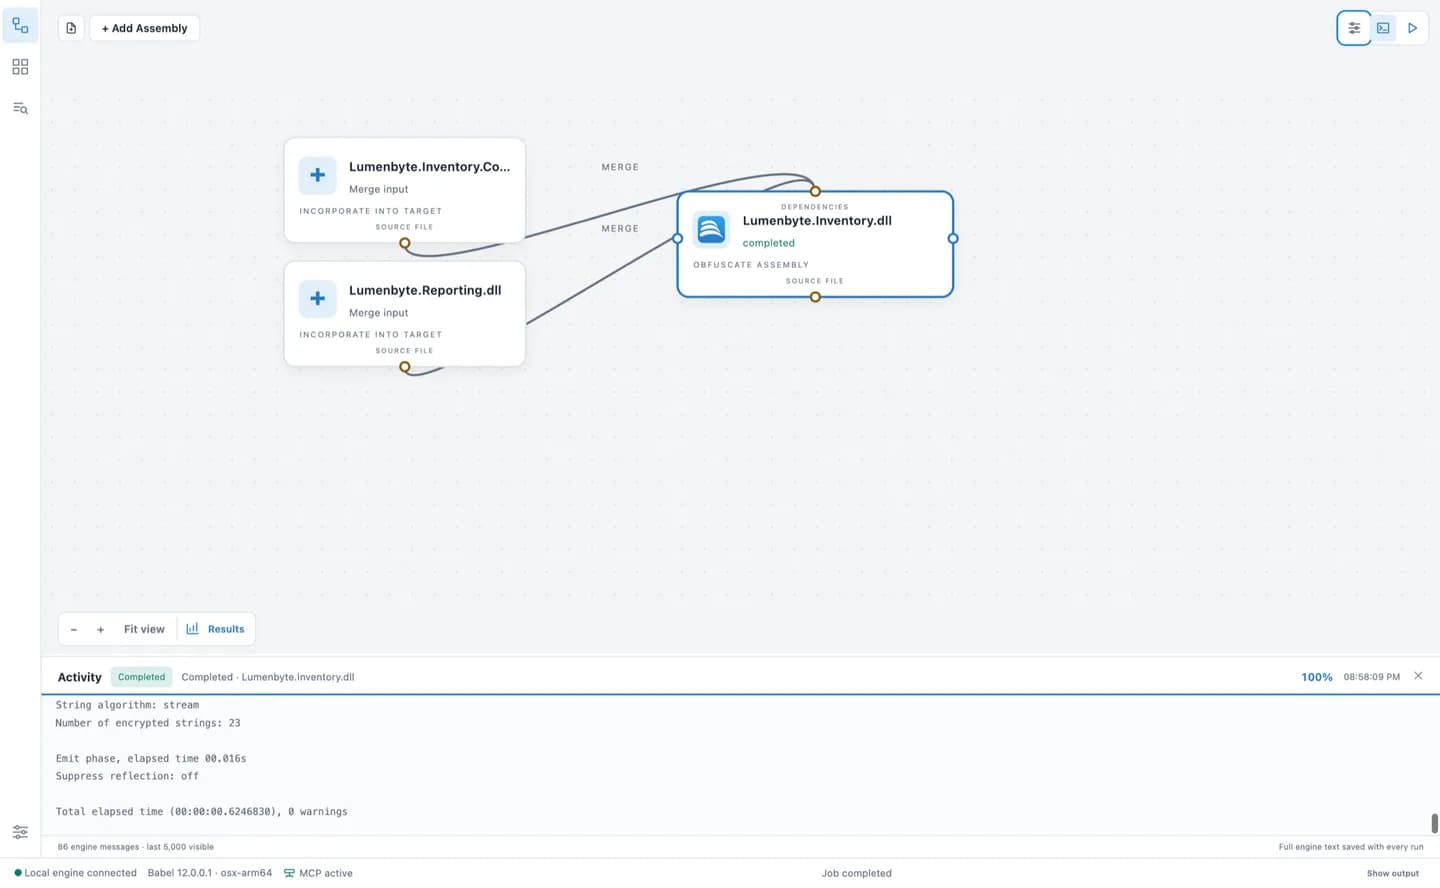The height and width of the screenshot is (888, 1440).
Task: Click the 'Suppress reflection: off' log line
Action: point(127,776)
